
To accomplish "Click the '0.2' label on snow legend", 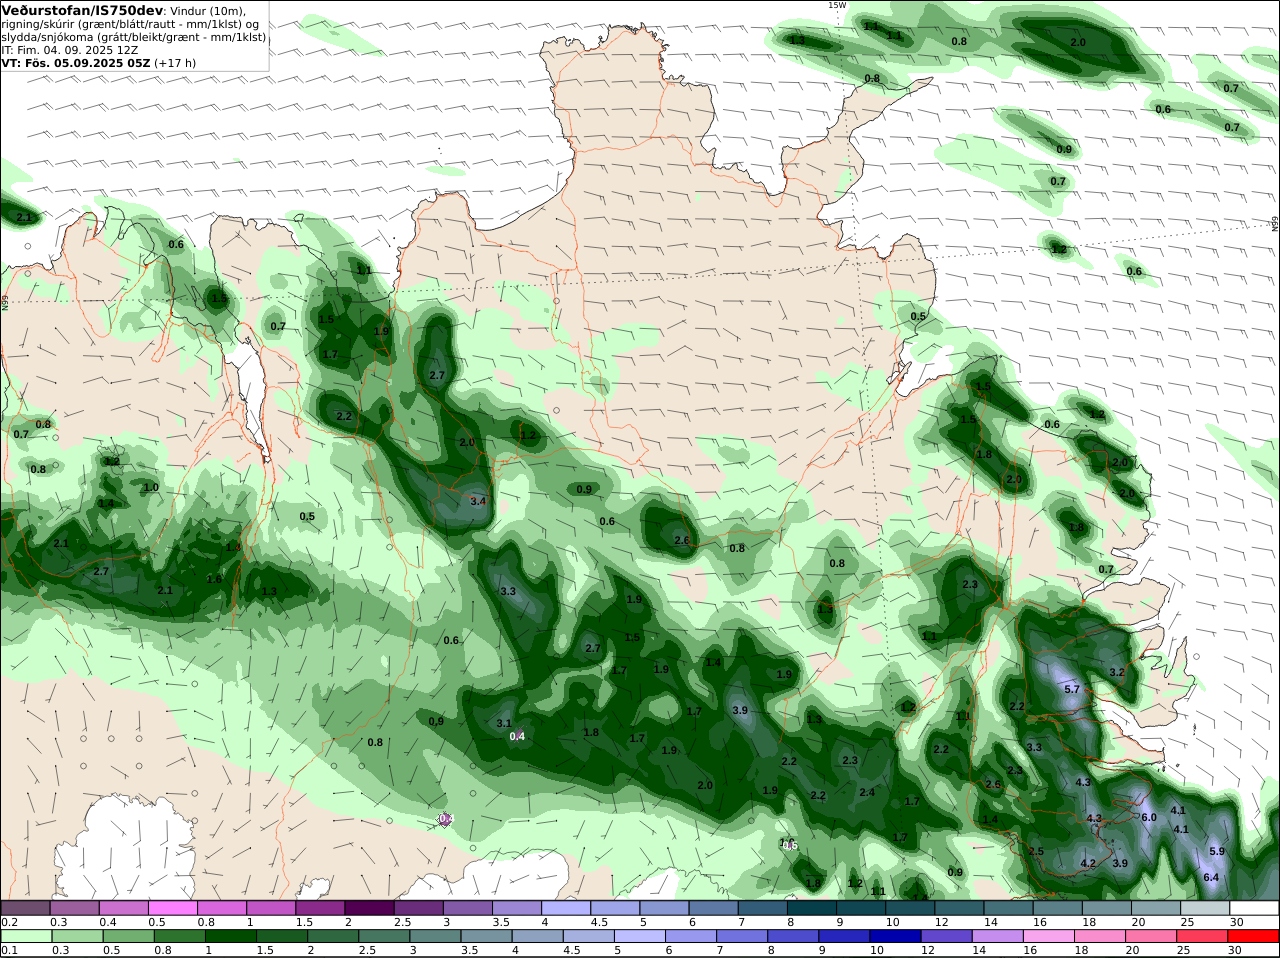I will click(x=9, y=922).
